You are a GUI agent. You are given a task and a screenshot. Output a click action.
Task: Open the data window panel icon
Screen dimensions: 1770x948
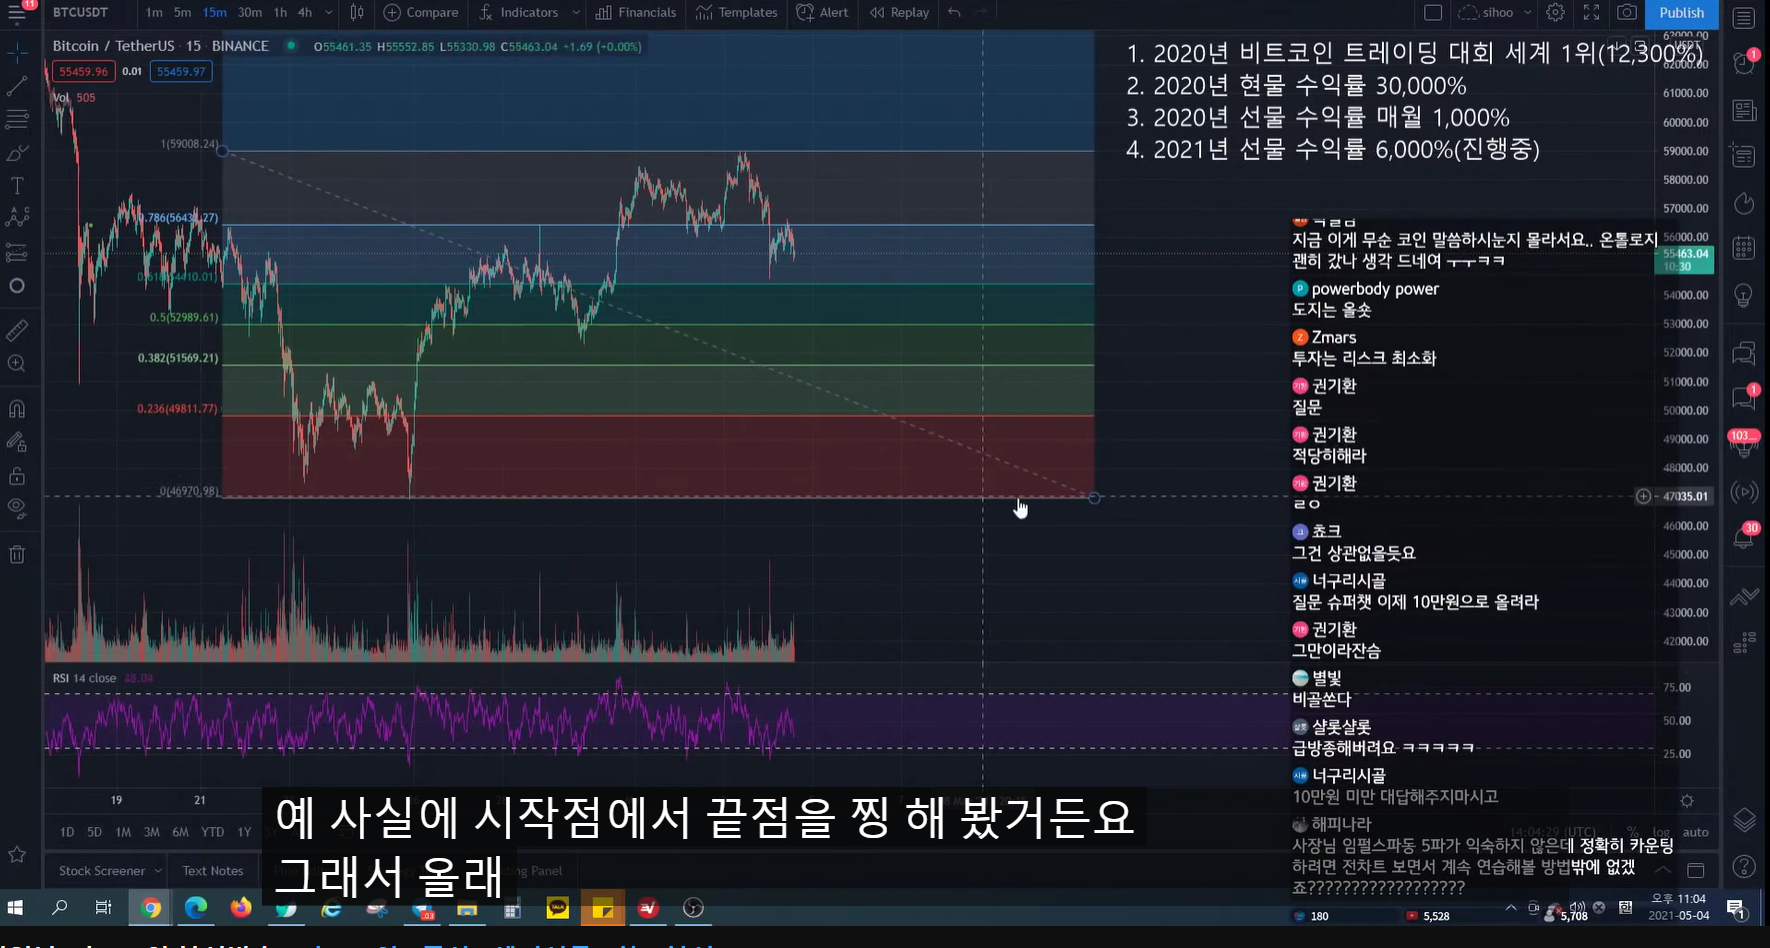1744,157
